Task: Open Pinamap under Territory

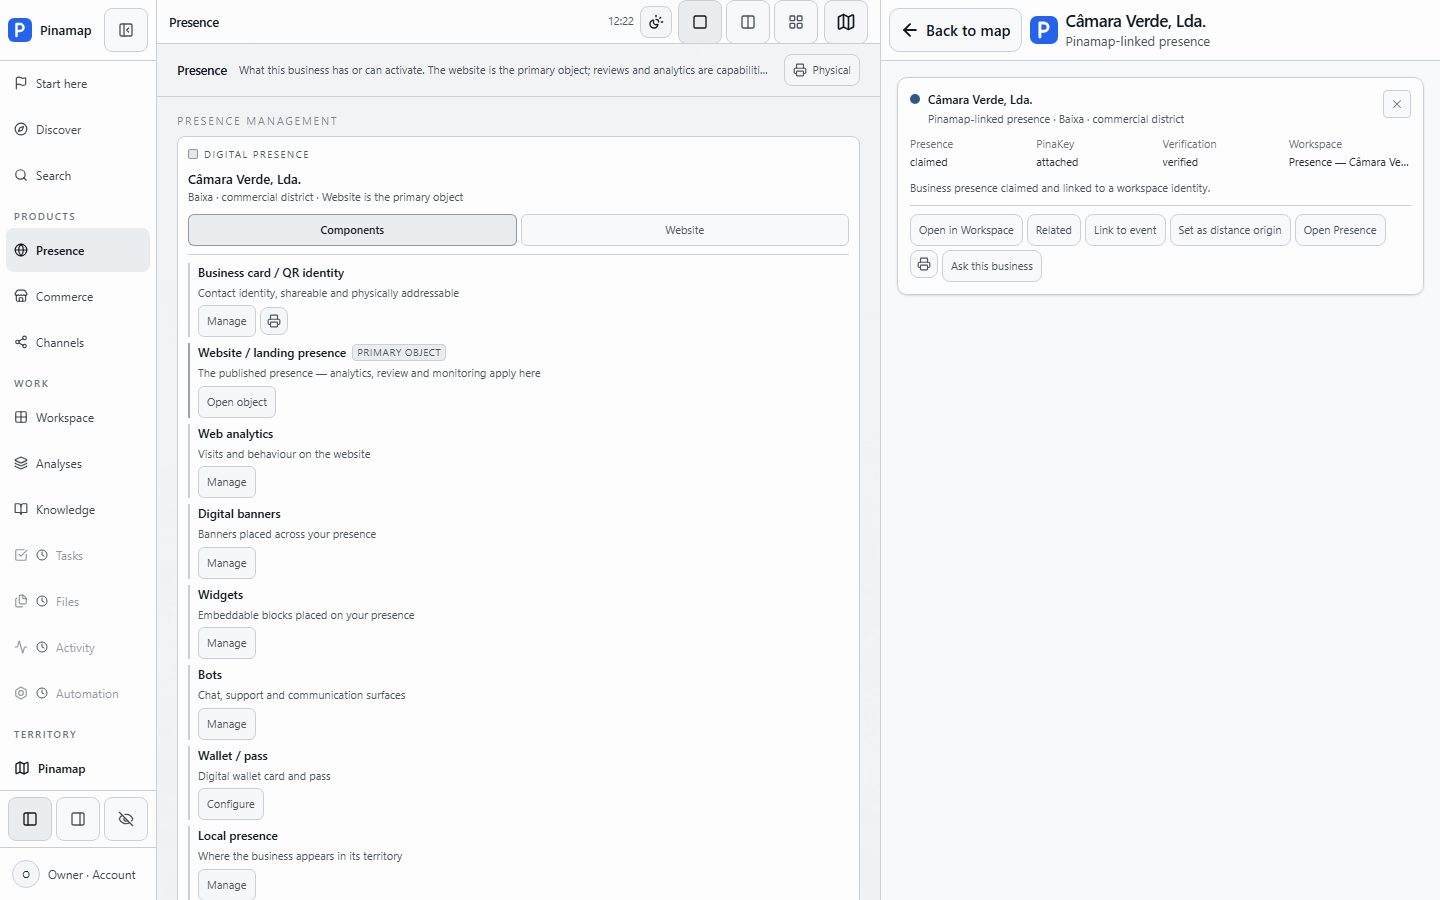Action: tap(78, 769)
